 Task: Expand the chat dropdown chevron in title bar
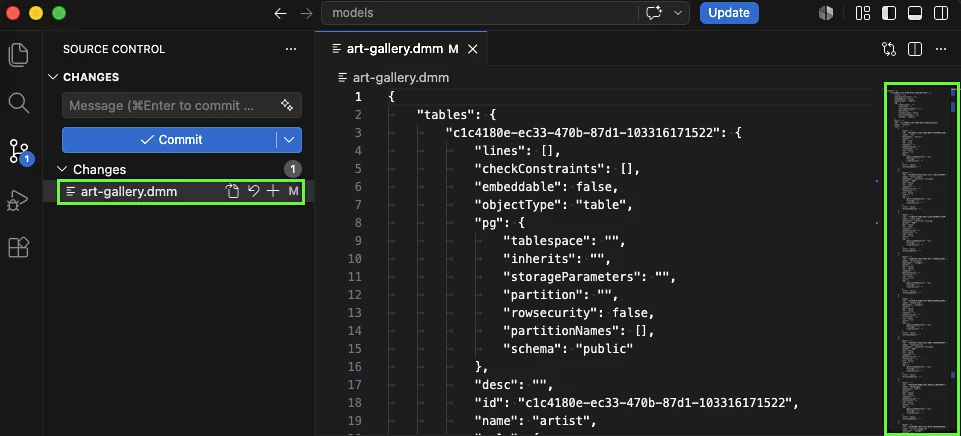coord(677,13)
